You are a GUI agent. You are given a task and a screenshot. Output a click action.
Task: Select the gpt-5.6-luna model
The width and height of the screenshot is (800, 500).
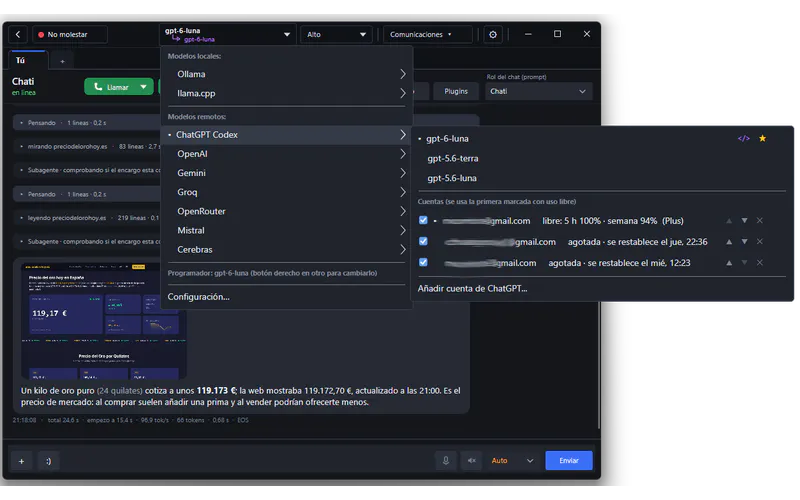(x=452, y=178)
